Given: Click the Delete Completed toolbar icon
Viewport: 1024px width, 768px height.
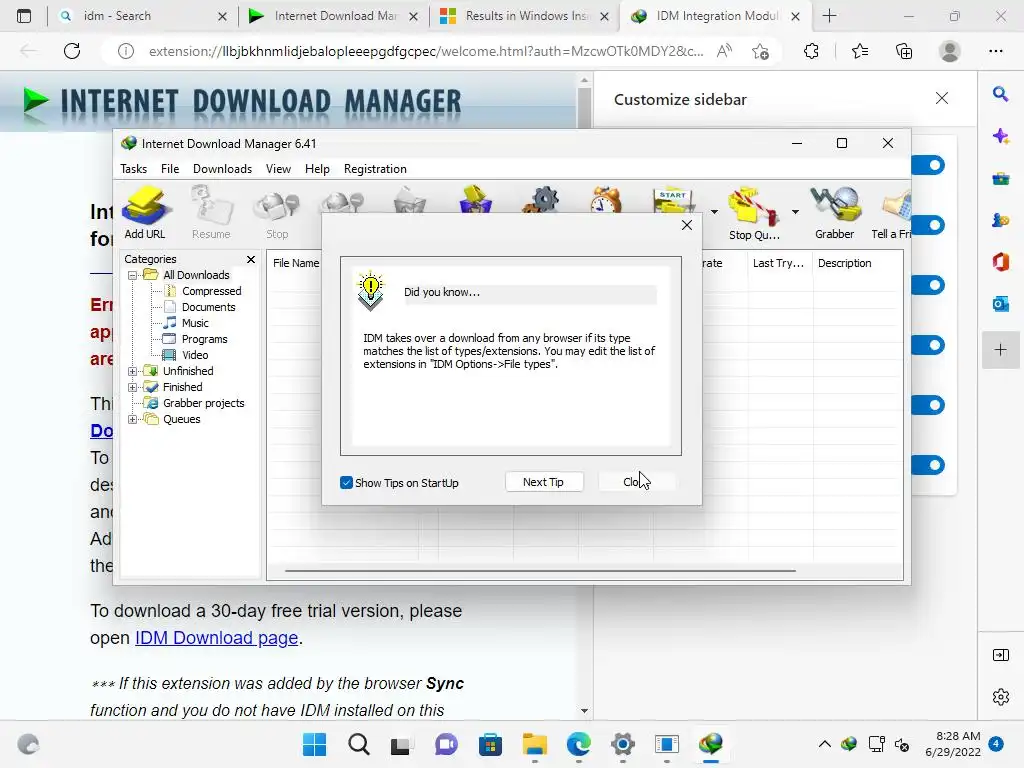Looking at the screenshot, I should 475,199.
